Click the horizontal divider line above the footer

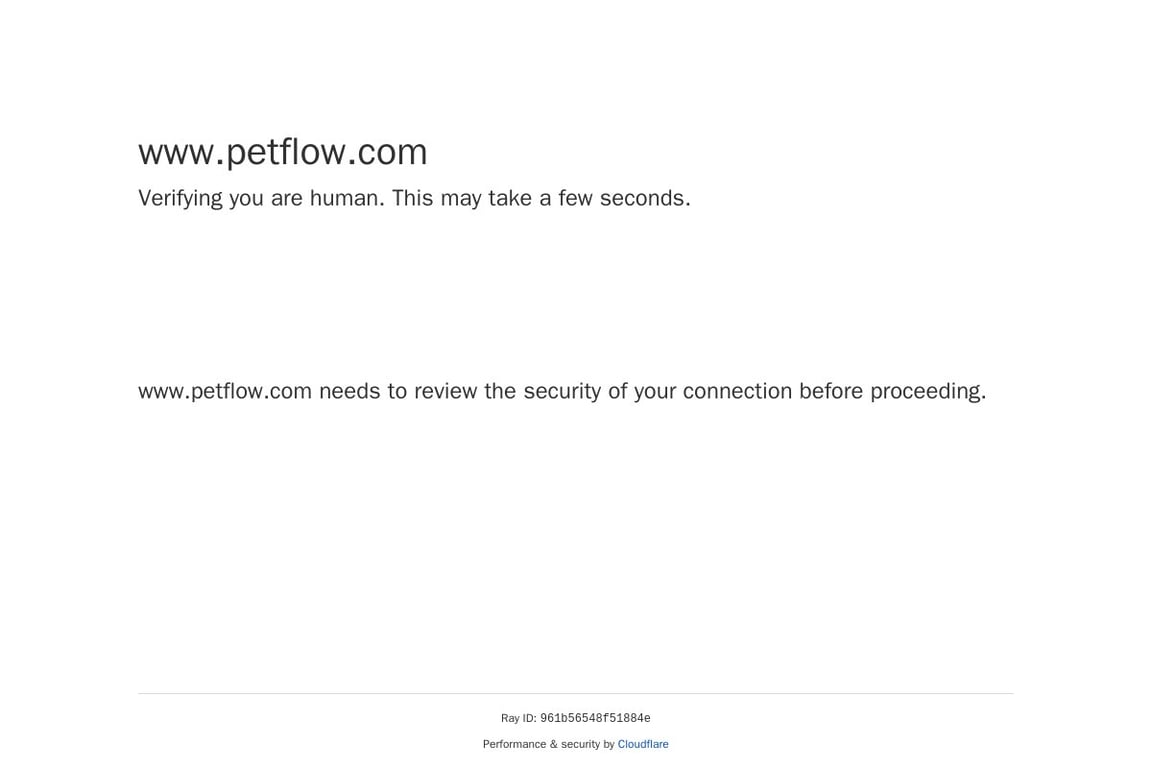[575, 693]
